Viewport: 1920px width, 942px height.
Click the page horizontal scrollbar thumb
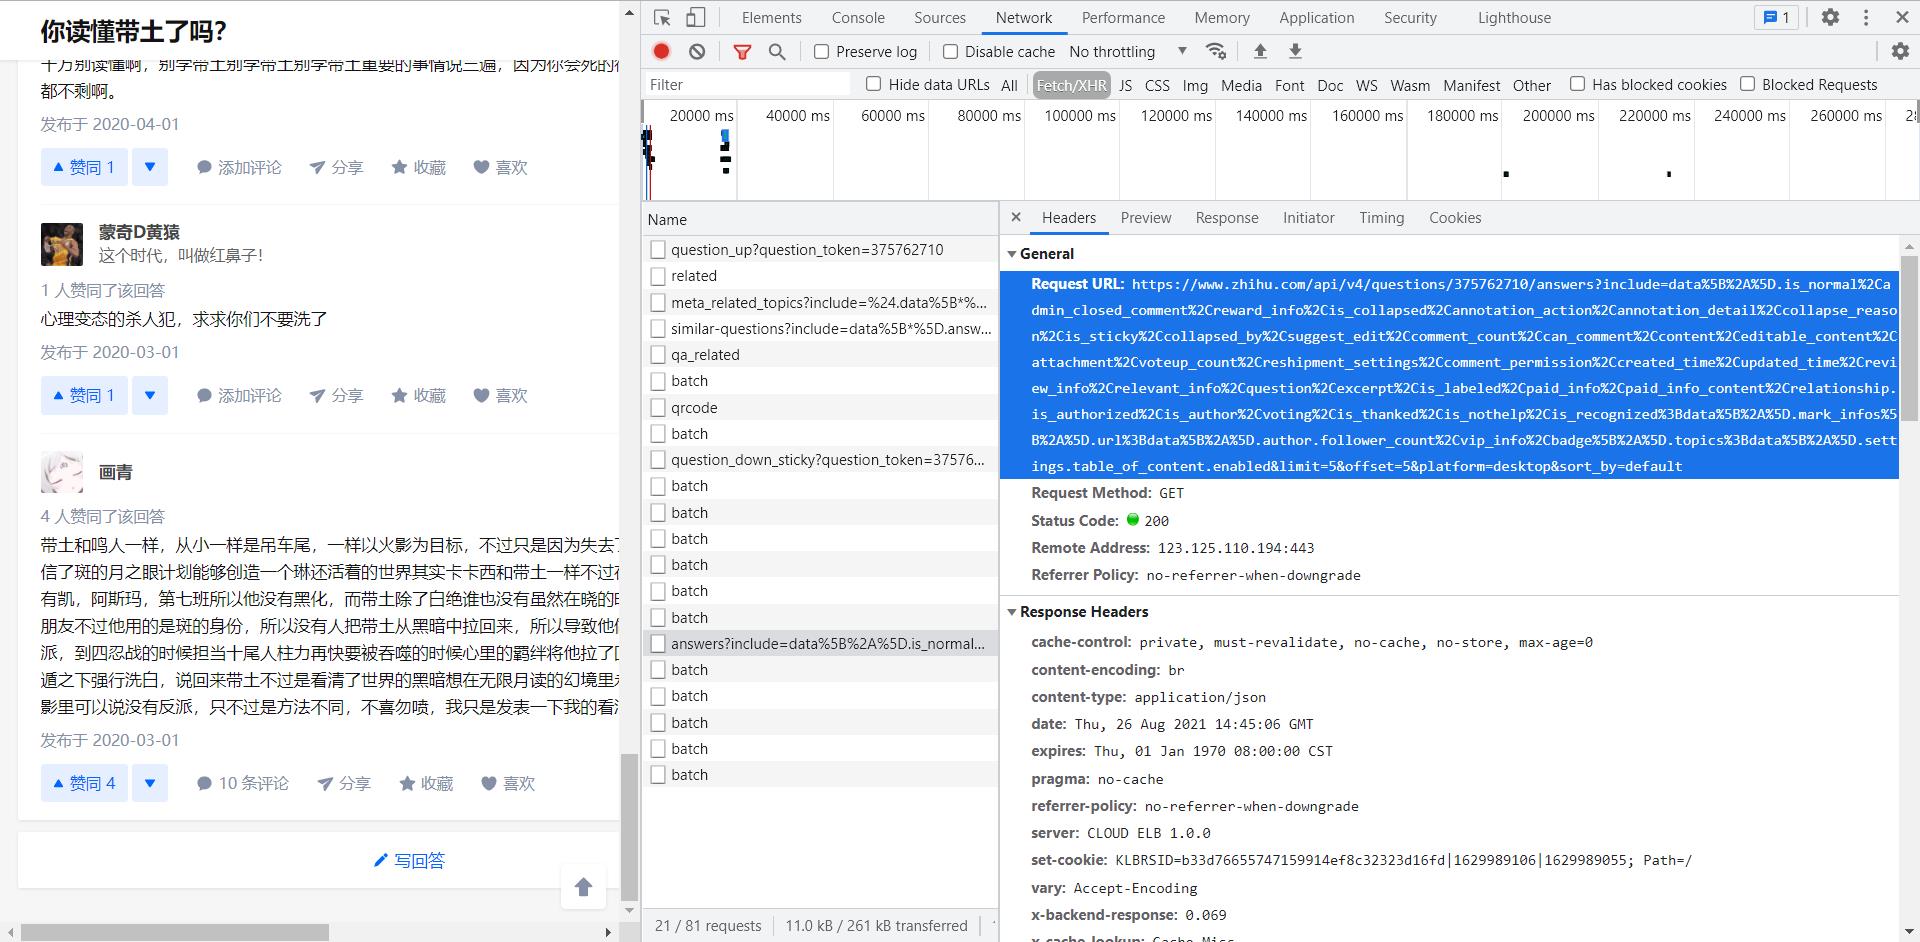174,932
